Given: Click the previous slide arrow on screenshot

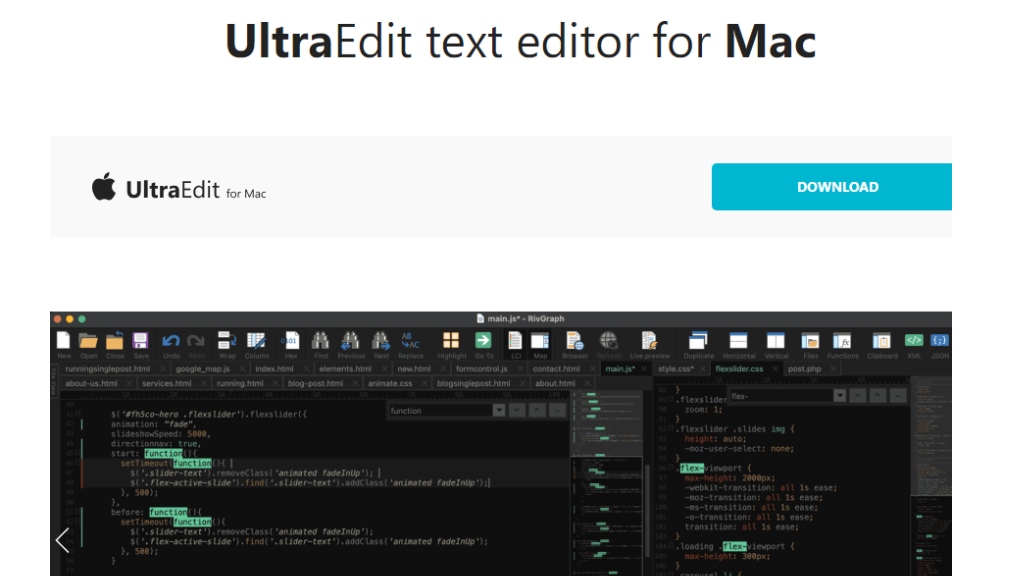Looking at the screenshot, I should (x=63, y=540).
